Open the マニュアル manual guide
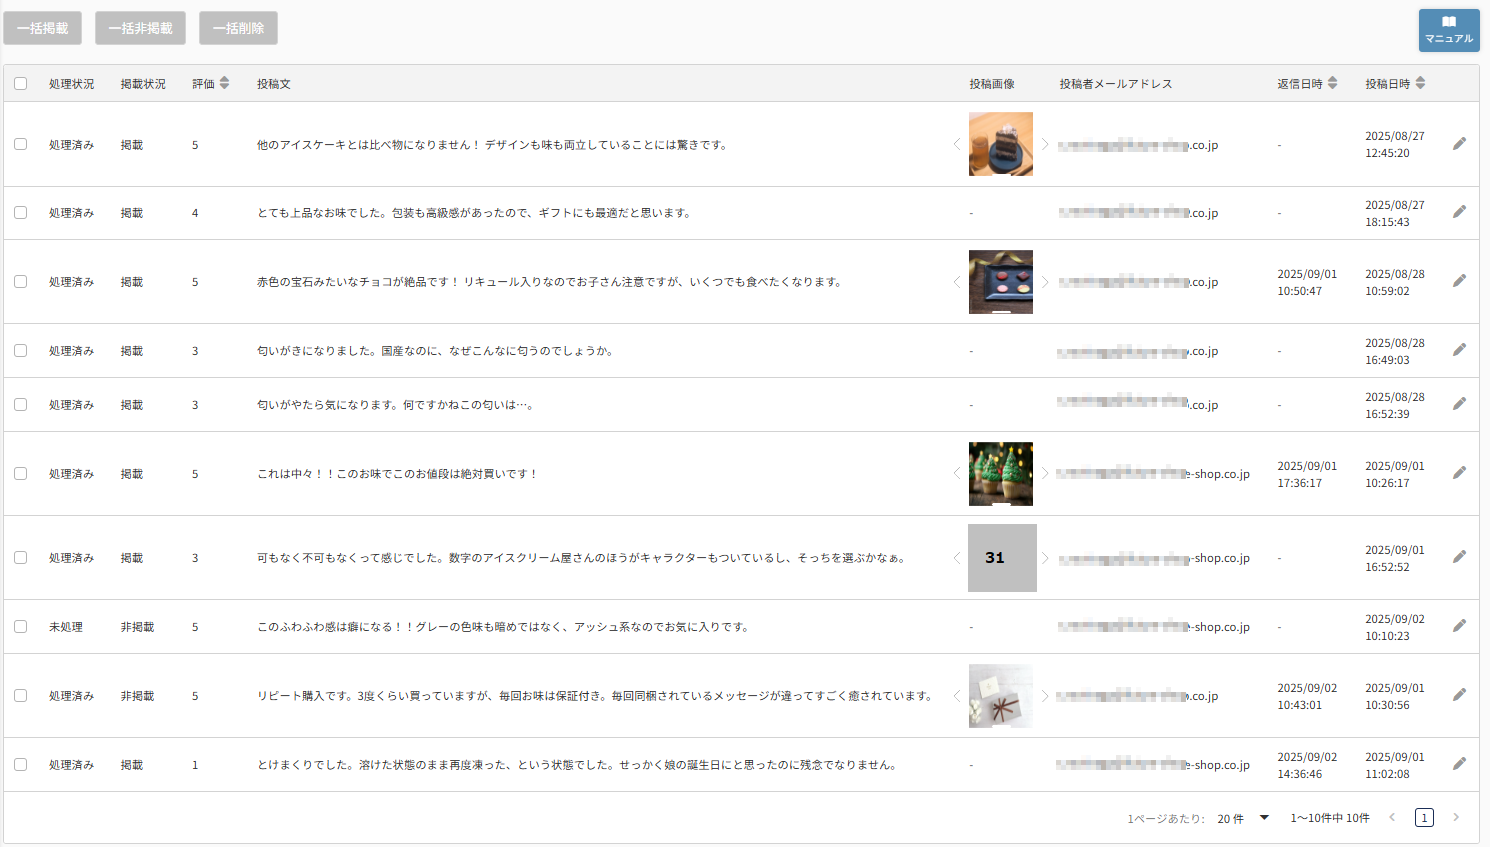This screenshot has width=1490, height=847. (1448, 28)
